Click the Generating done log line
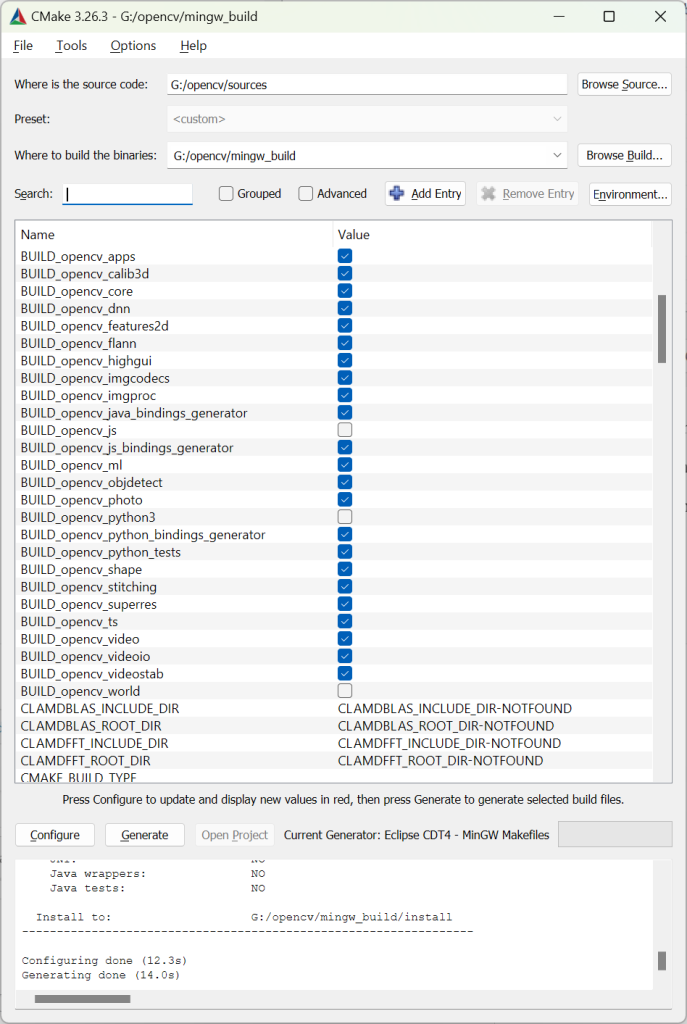Screen dimensions: 687x1024 pyautogui.click(x=101, y=975)
